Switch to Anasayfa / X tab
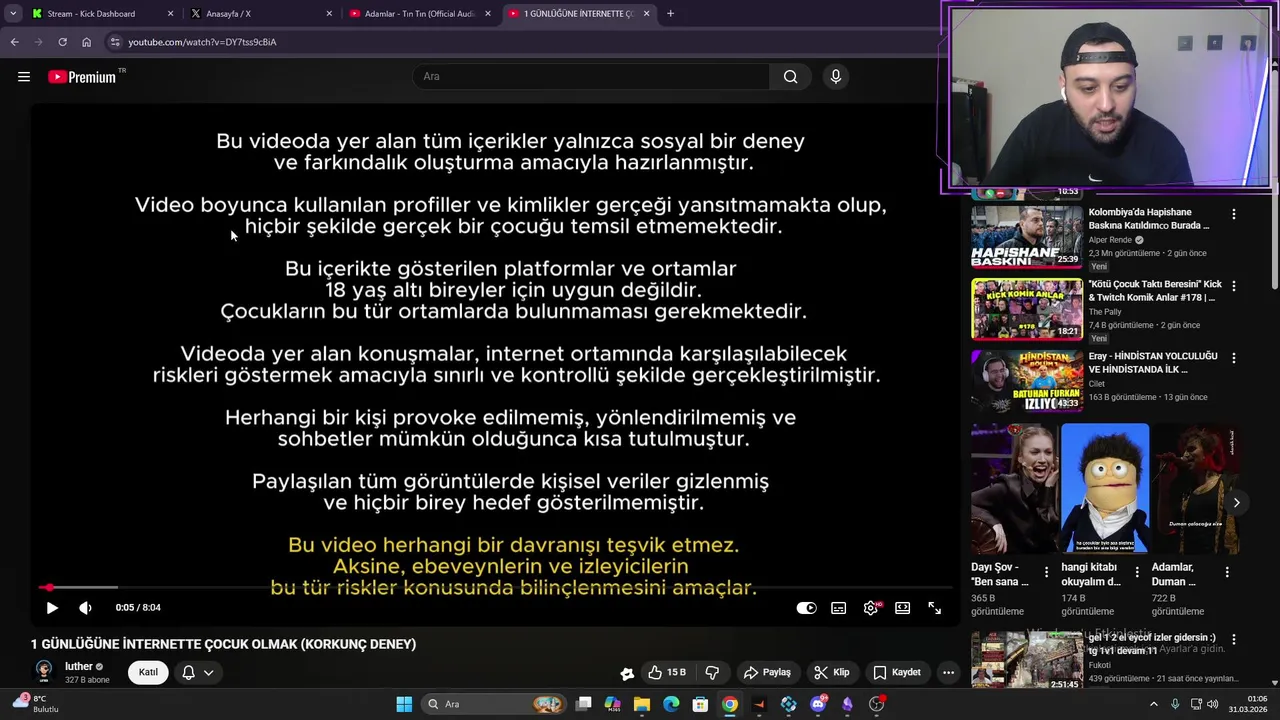The image size is (1280, 720). [260, 14]
